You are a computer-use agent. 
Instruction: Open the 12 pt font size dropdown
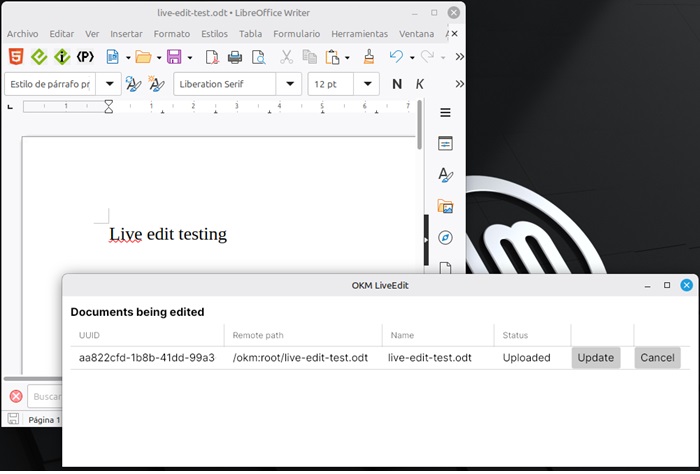367,84
